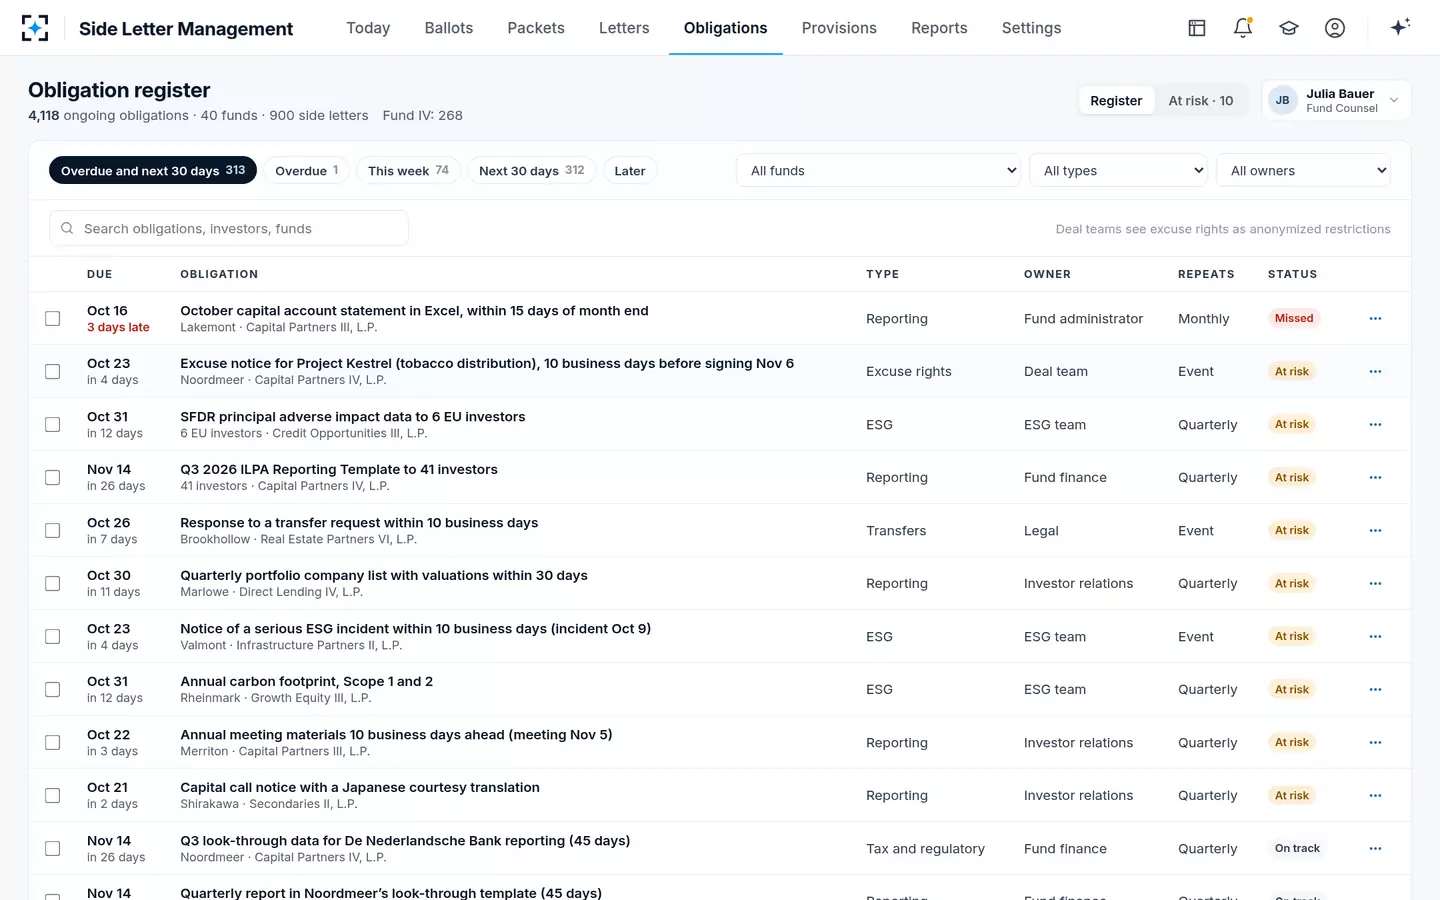Open more actions for De Nederlandsche Bank row
The width and height of the screenshot is (1440, 900).
[1375, 848]
